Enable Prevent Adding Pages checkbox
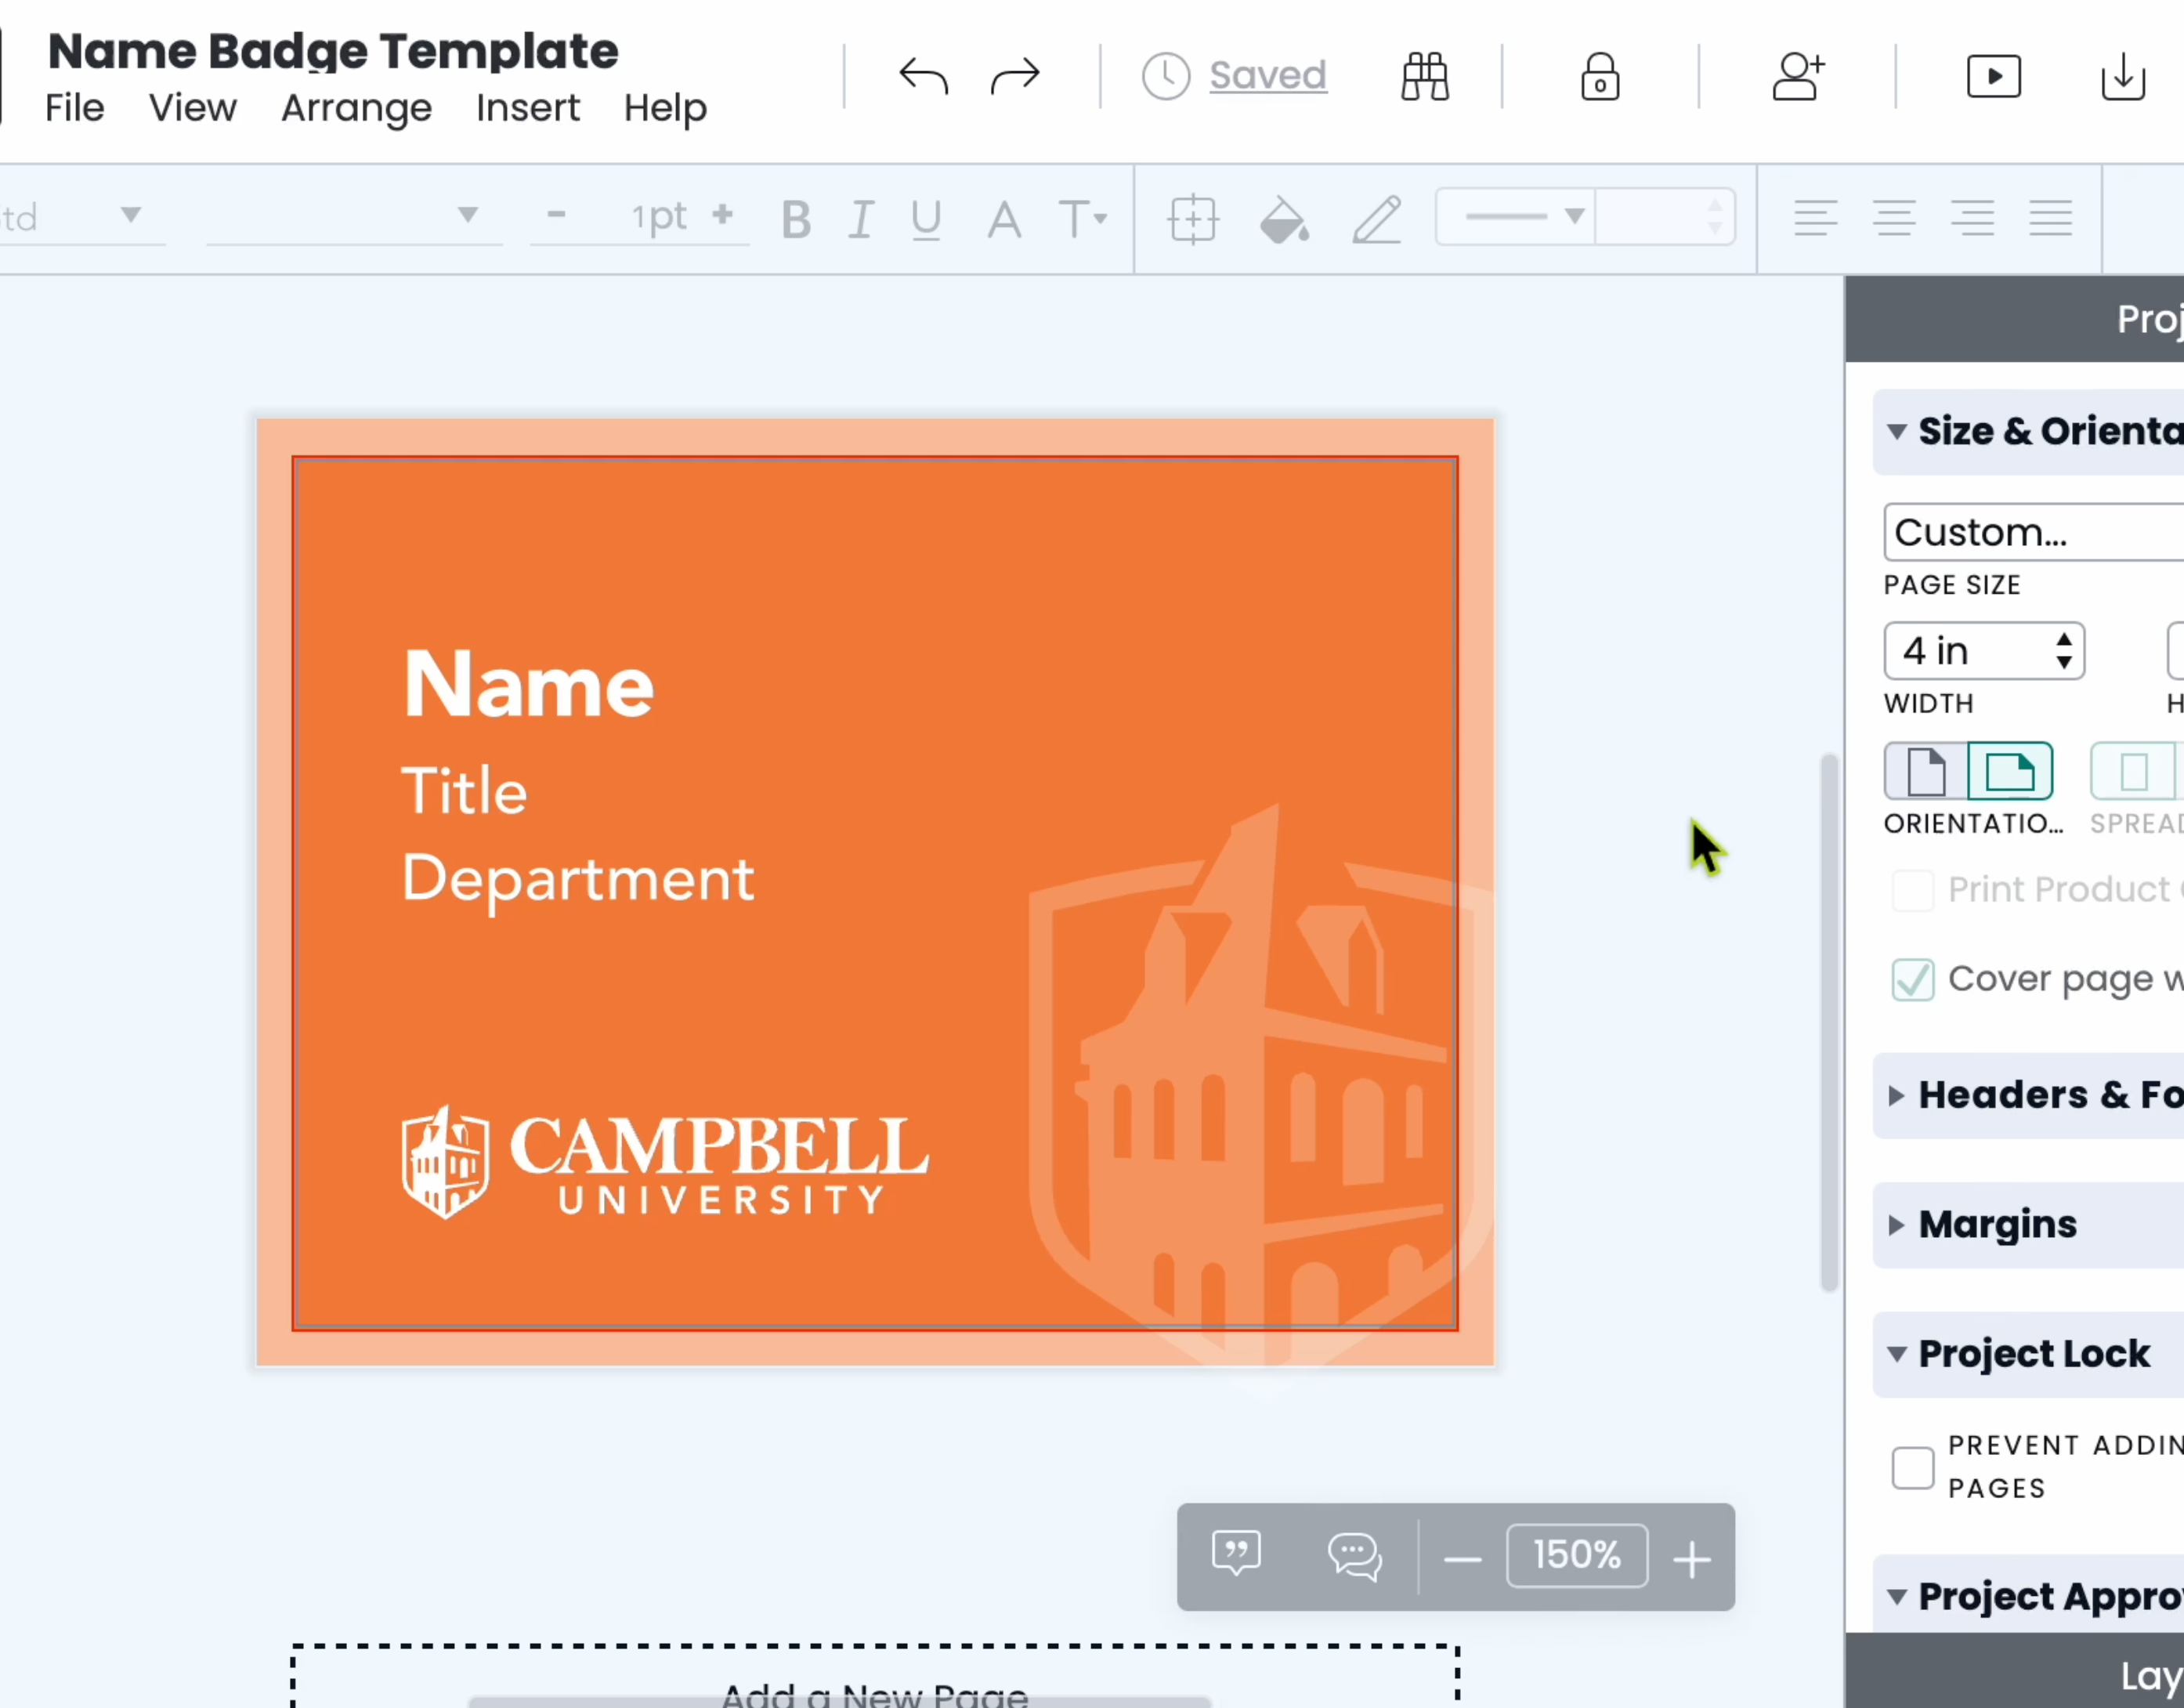 pyautogui.click(x=1912, y=1467)
